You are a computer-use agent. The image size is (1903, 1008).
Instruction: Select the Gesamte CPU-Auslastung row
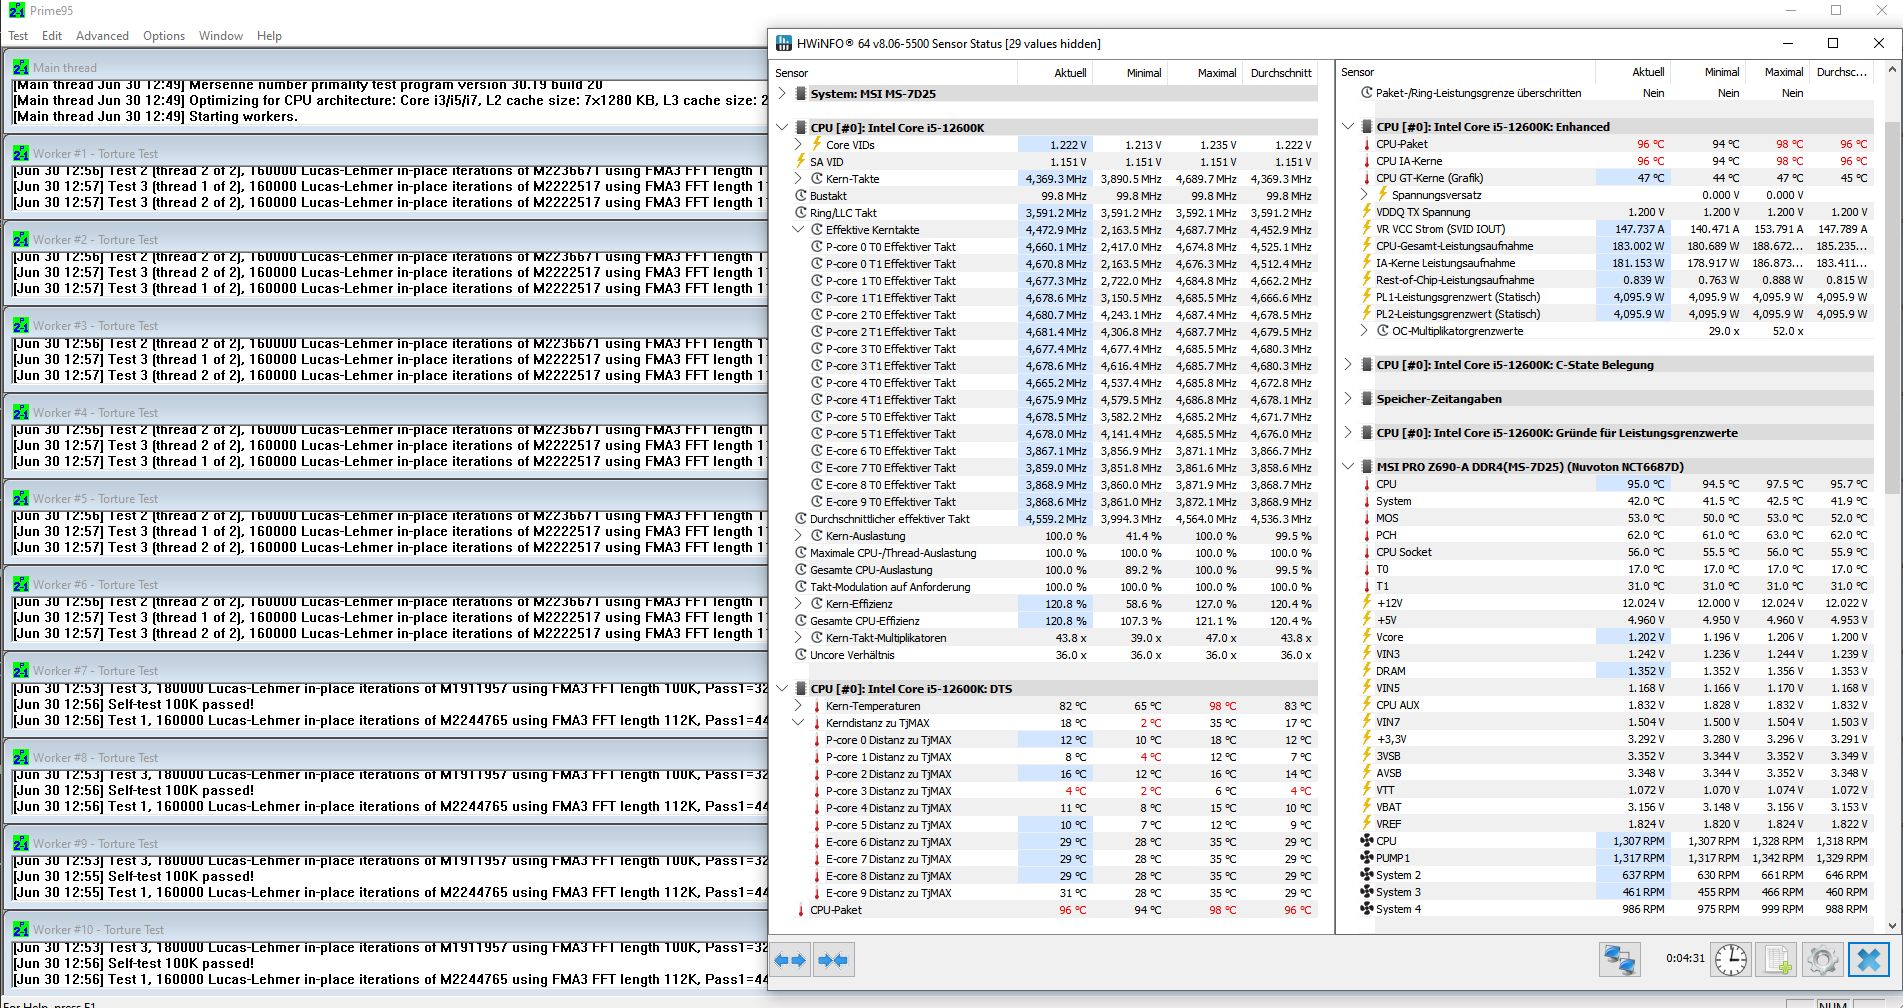point(1045,570)
